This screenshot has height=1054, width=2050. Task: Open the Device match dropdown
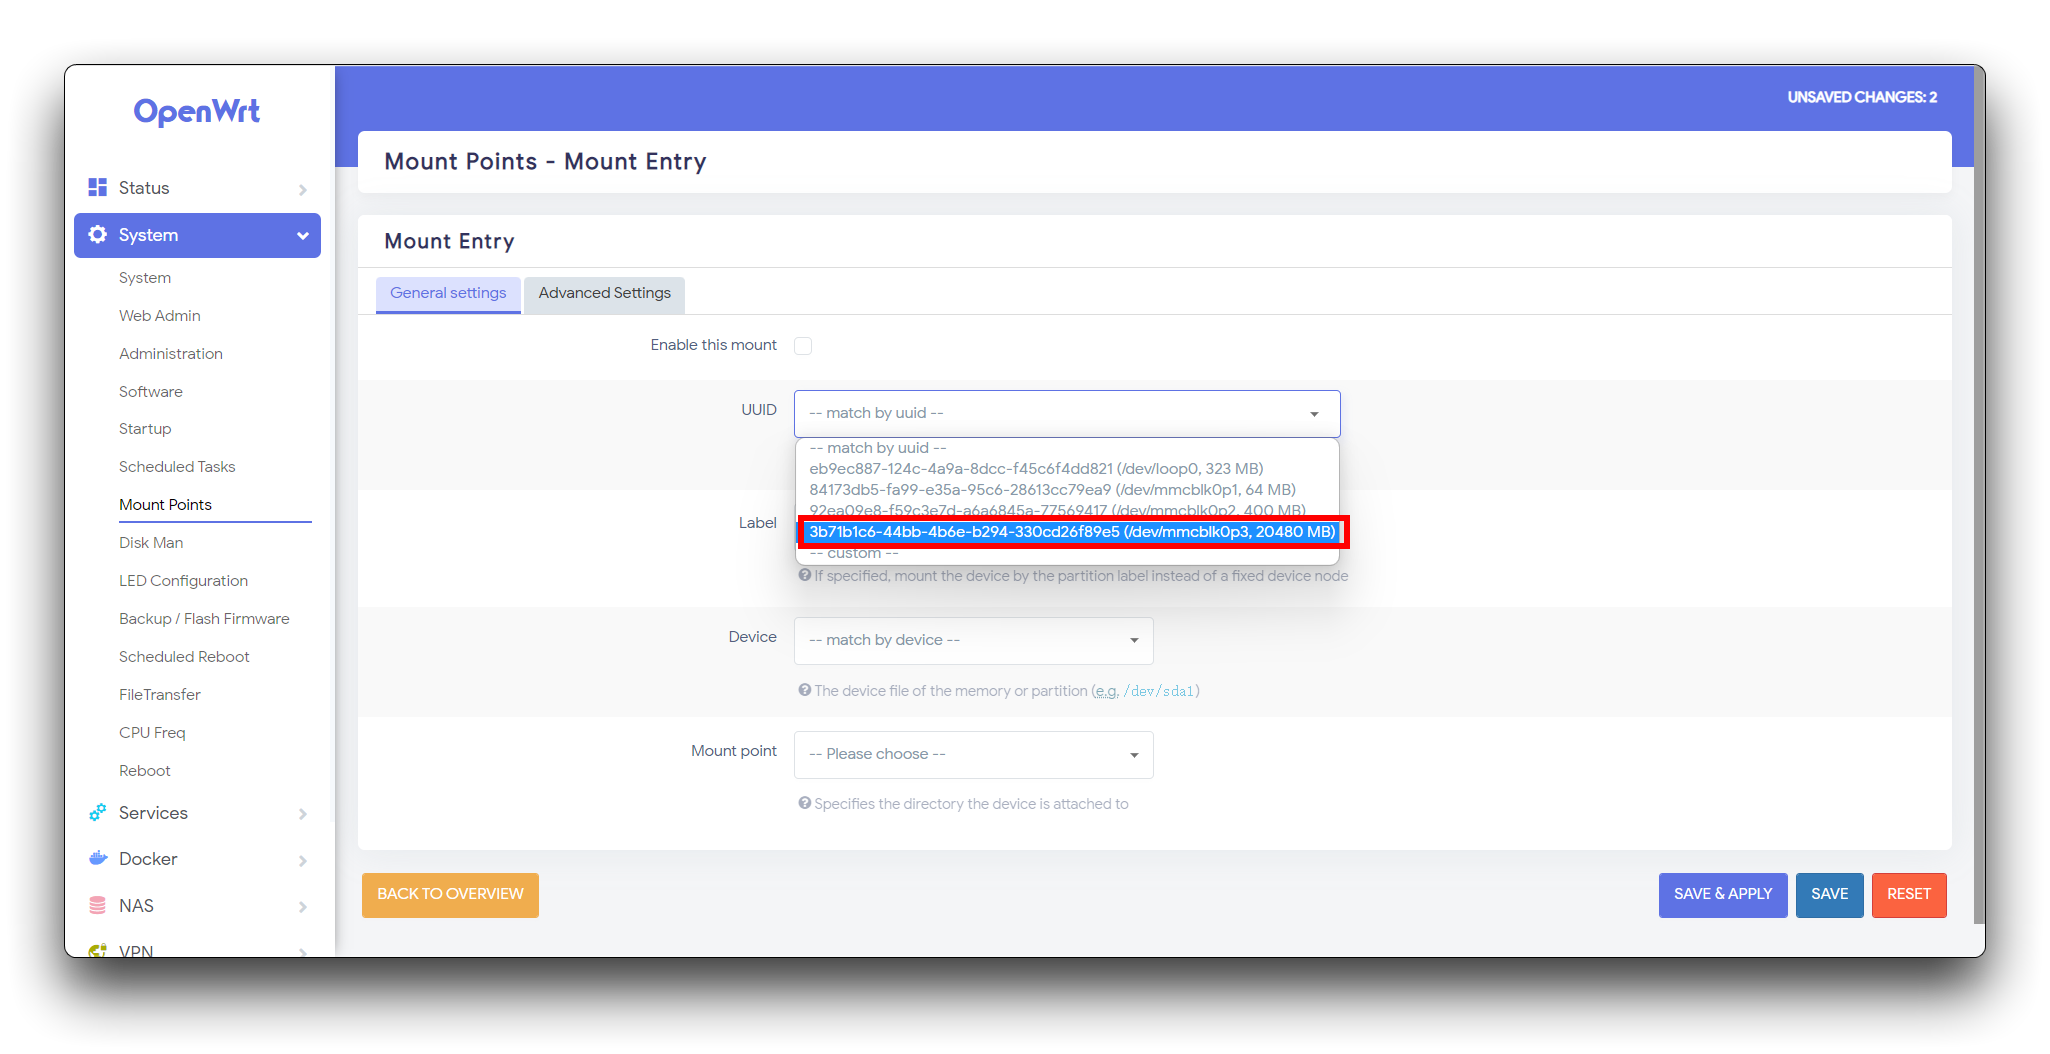pos(973,640)
